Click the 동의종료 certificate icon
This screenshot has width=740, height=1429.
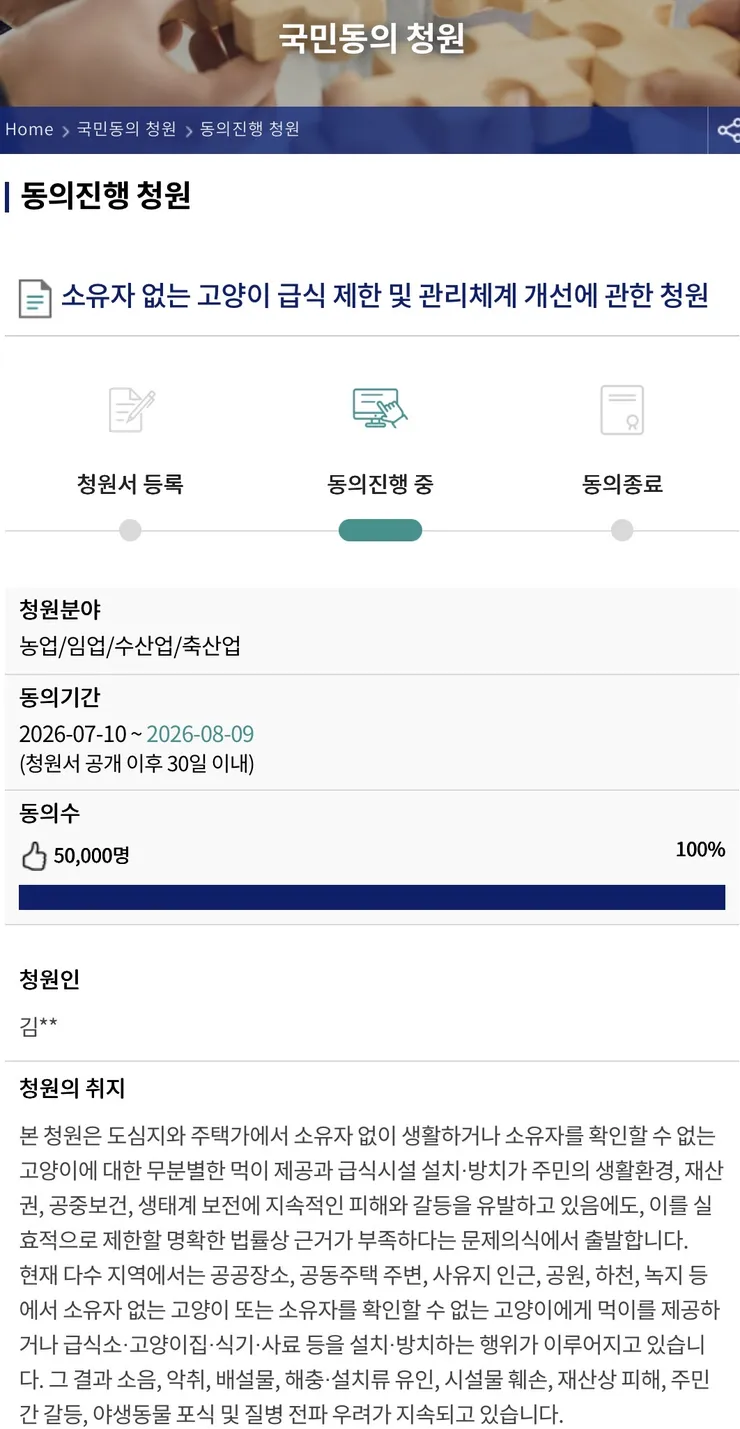point(622,410)
